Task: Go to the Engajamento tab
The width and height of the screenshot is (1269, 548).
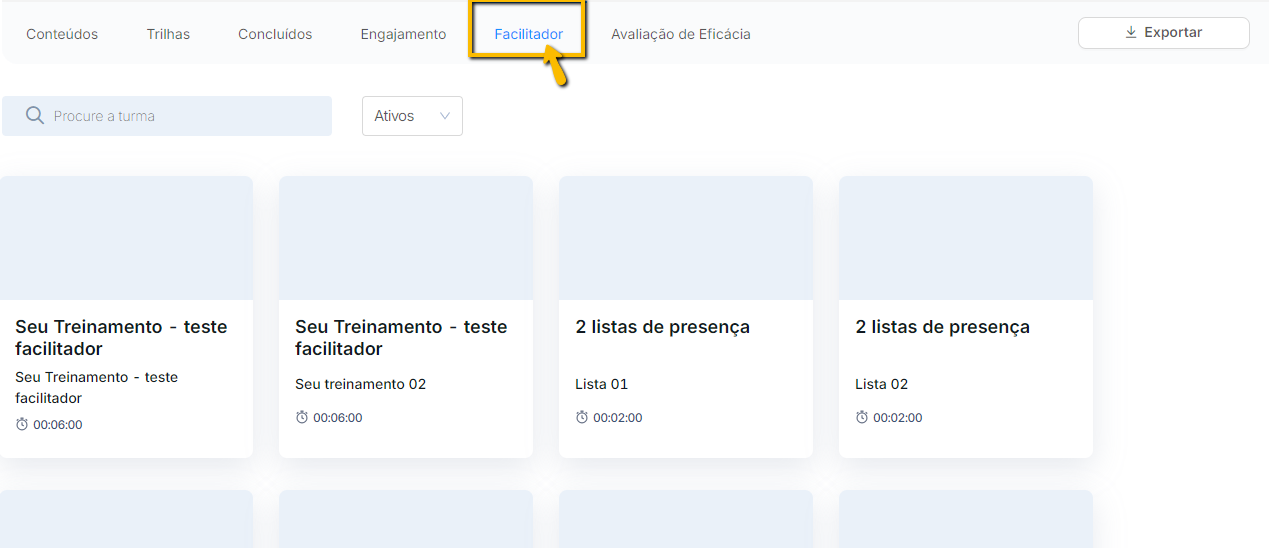Action: coord(403,34)
